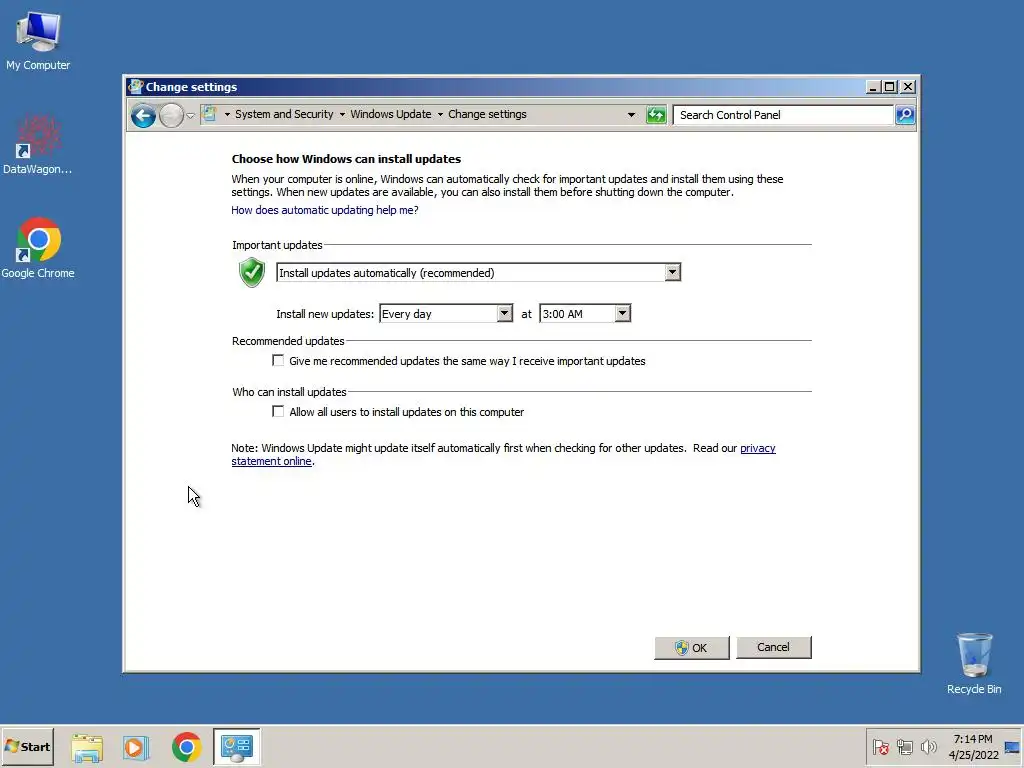1024x768 pixels.
Task: Open Windows Explorer from taskbar
Action: (87, 747)
